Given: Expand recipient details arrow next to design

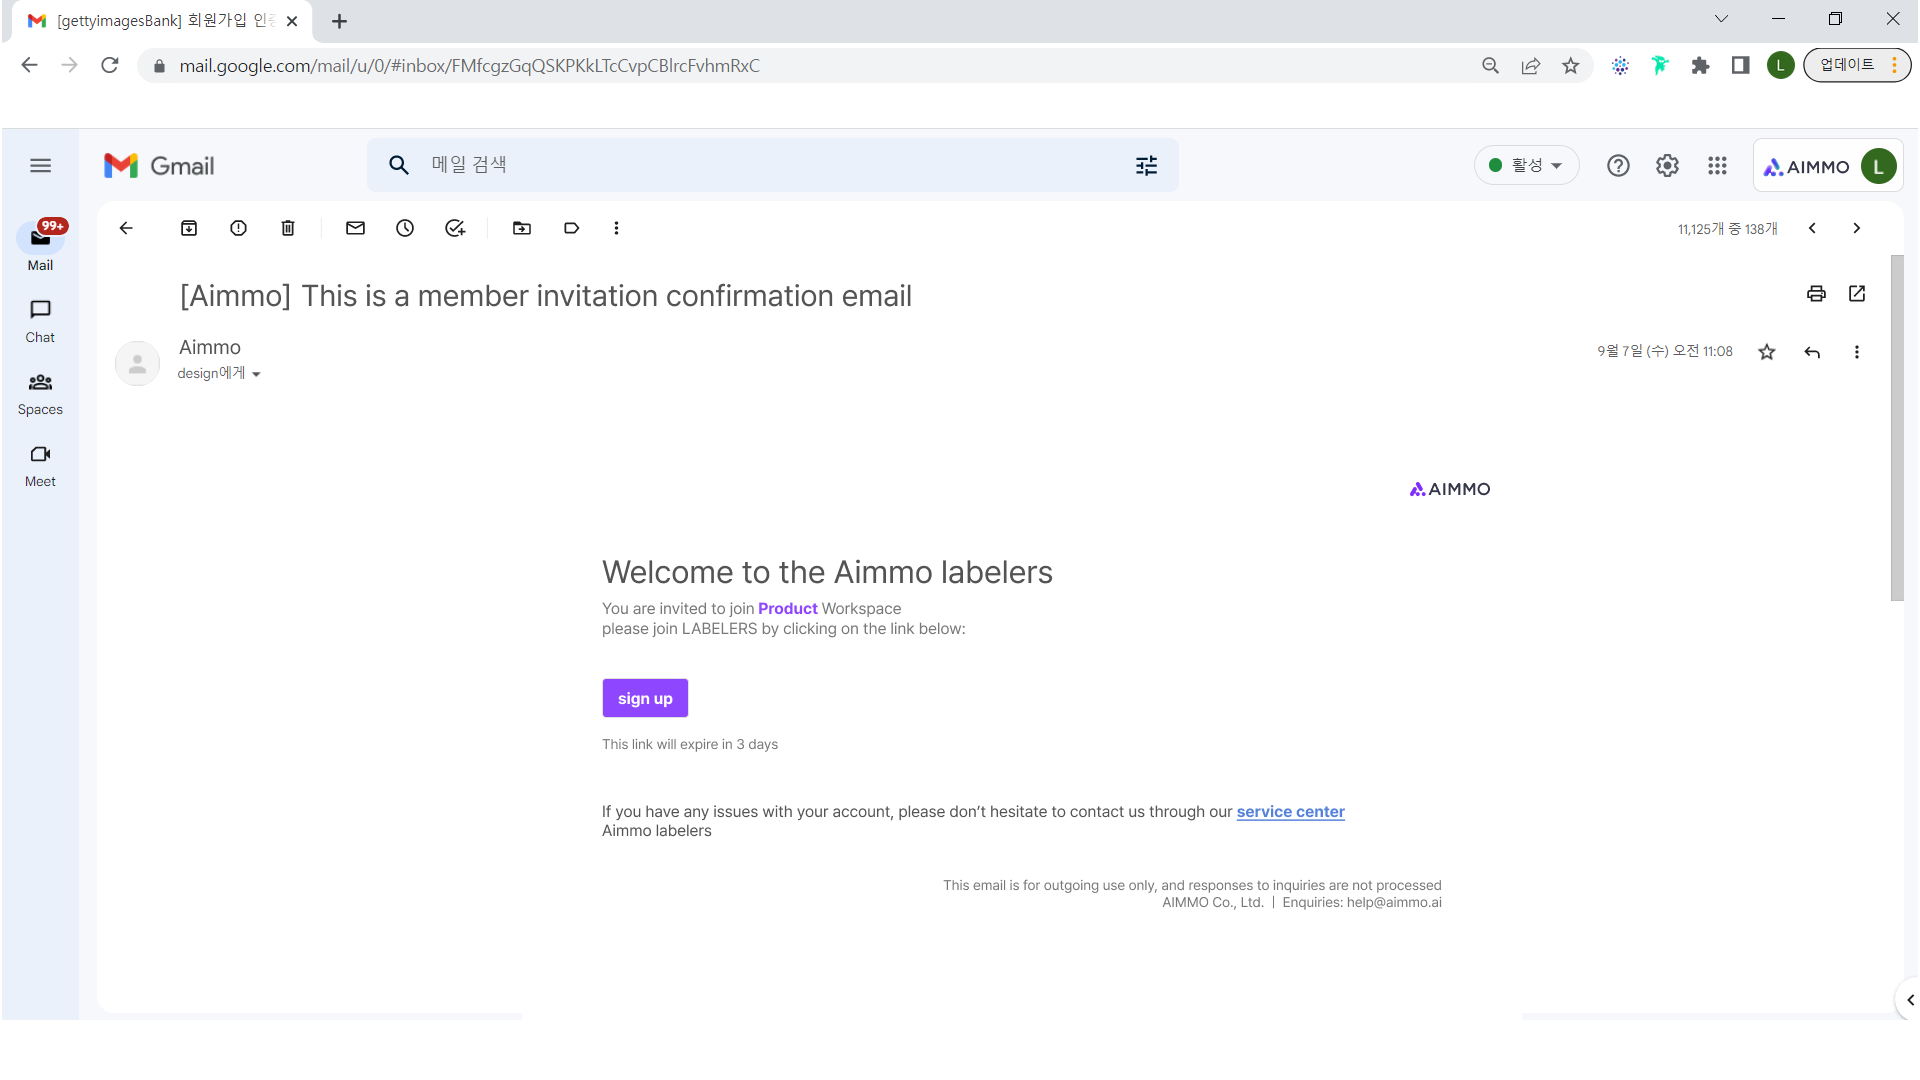Looking at the screenshot, I should point(256,374).
